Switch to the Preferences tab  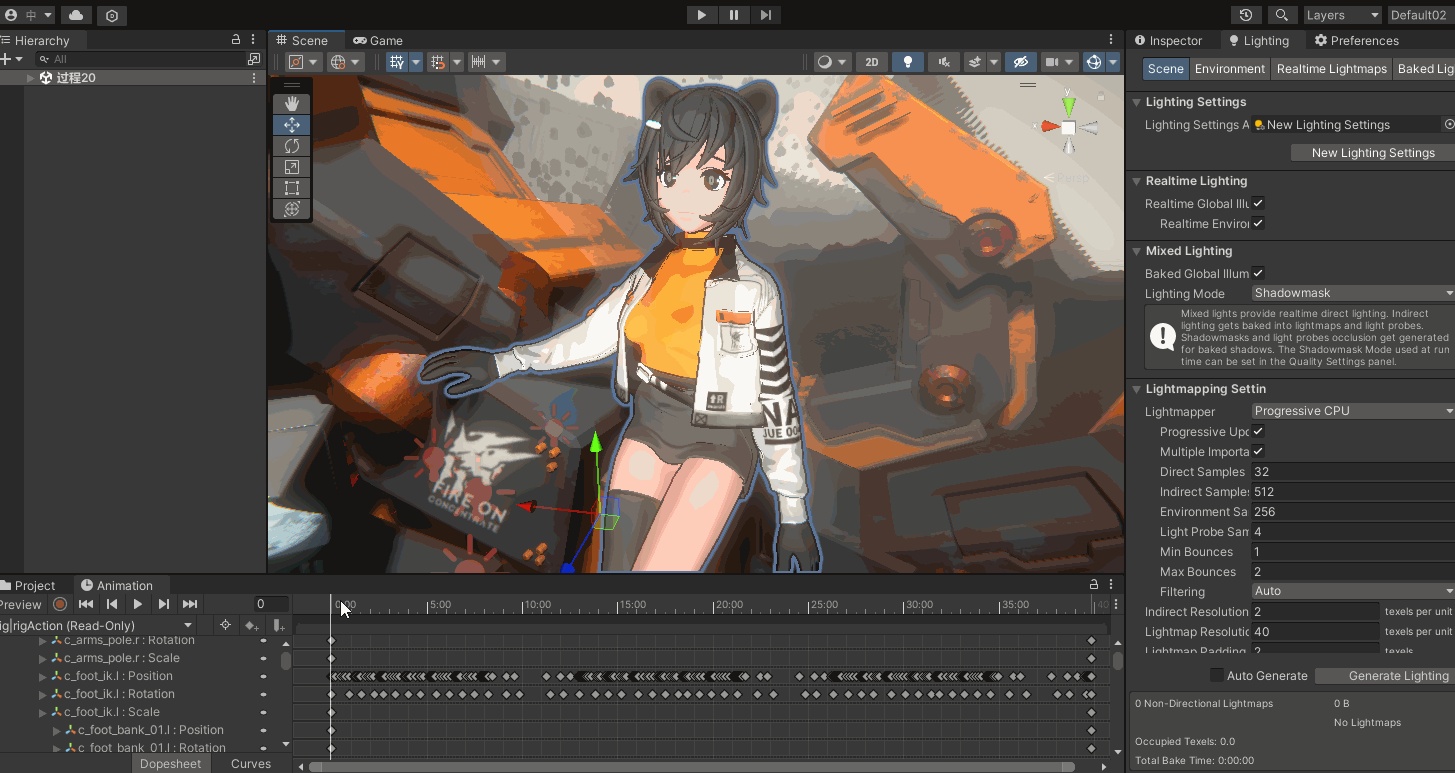point(1357,40)
